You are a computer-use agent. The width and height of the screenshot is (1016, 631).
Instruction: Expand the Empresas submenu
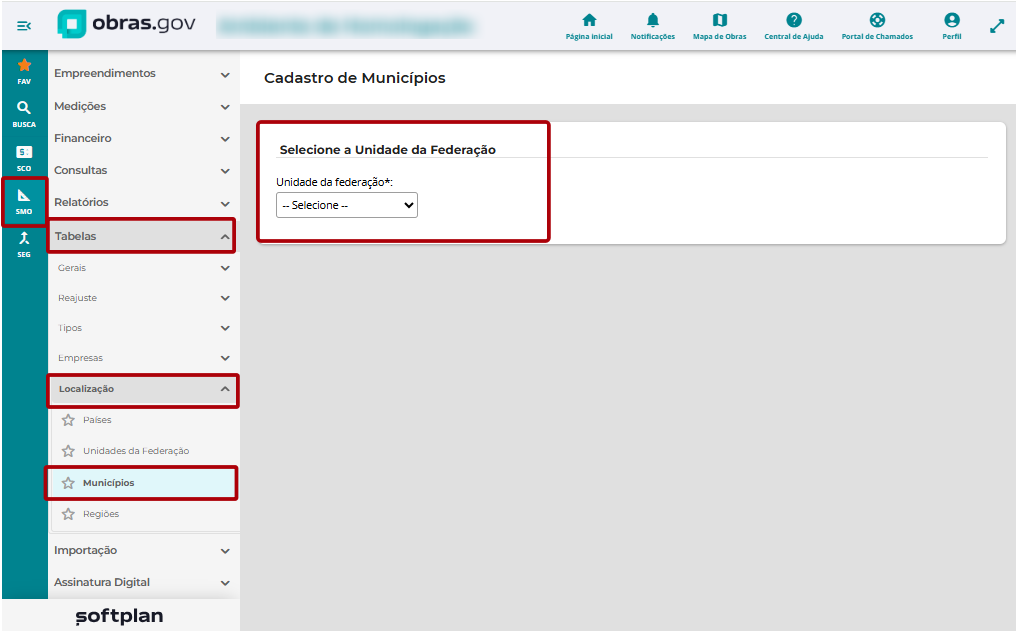pyautogui.click(x=143, y=358)
